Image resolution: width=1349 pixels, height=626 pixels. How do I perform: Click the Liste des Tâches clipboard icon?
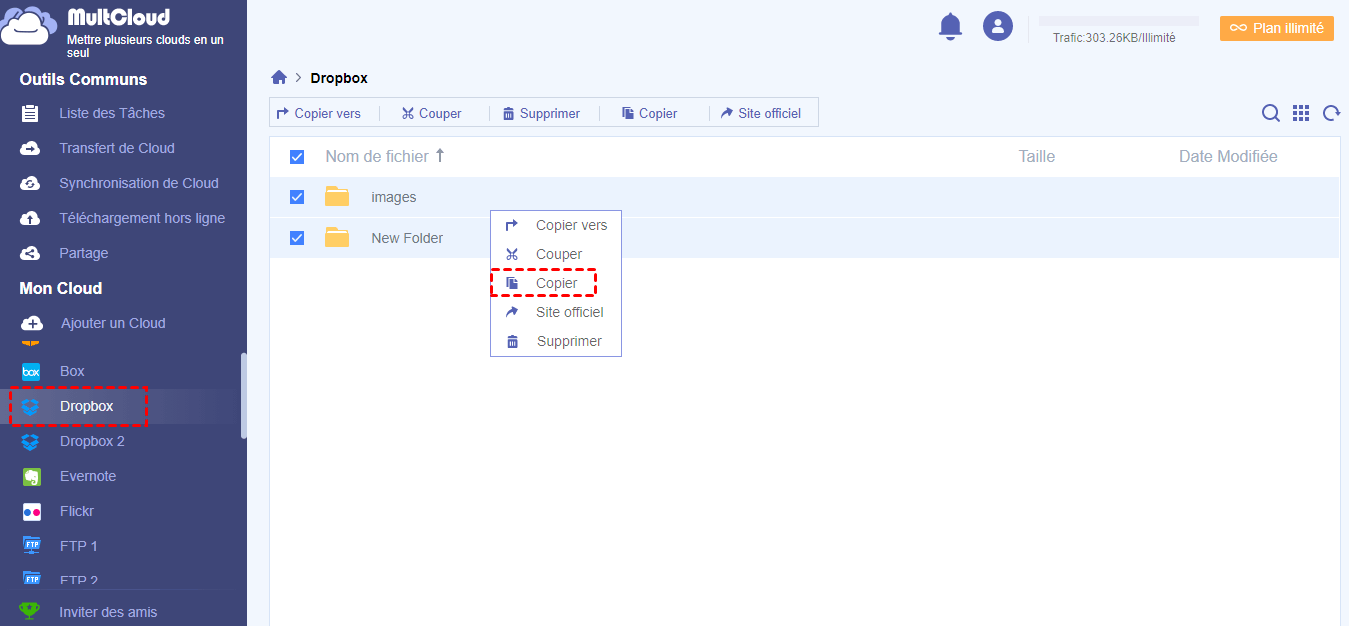pos(30,113)
